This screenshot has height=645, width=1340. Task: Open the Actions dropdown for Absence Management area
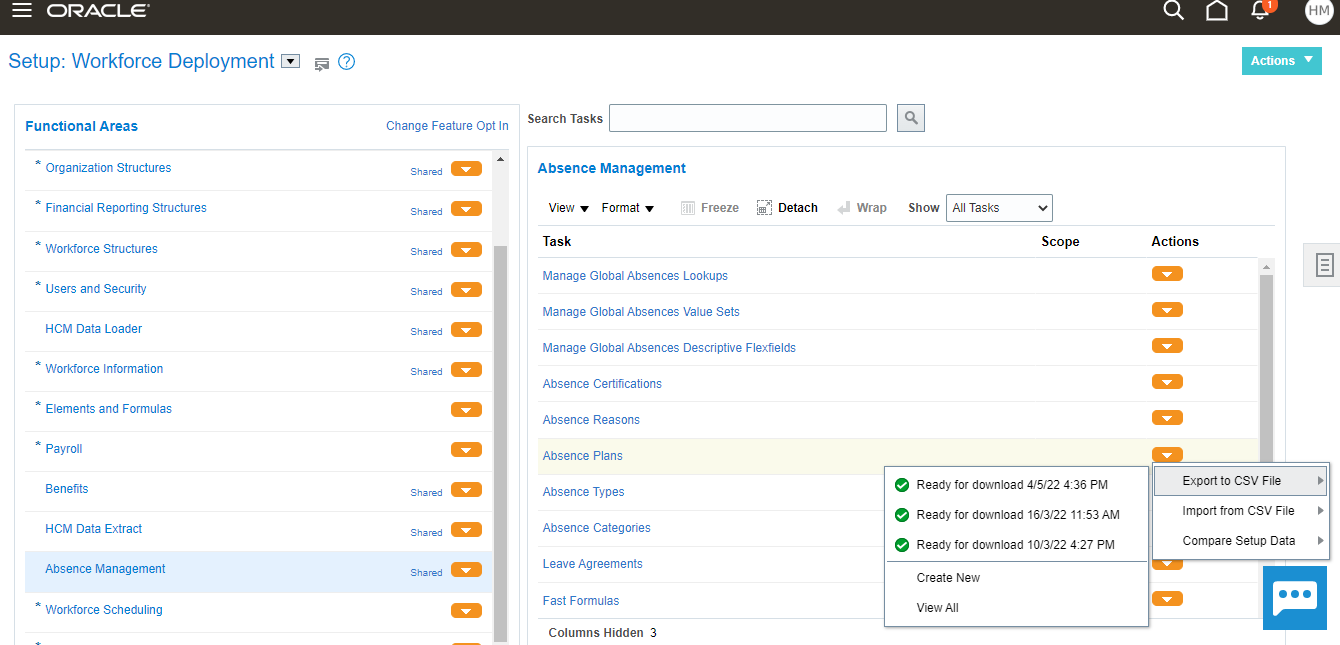466,570
